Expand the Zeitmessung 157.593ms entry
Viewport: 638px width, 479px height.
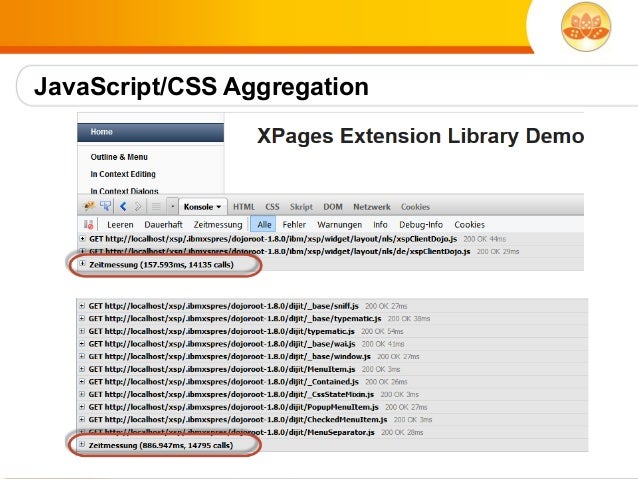(x=83, y=264)
